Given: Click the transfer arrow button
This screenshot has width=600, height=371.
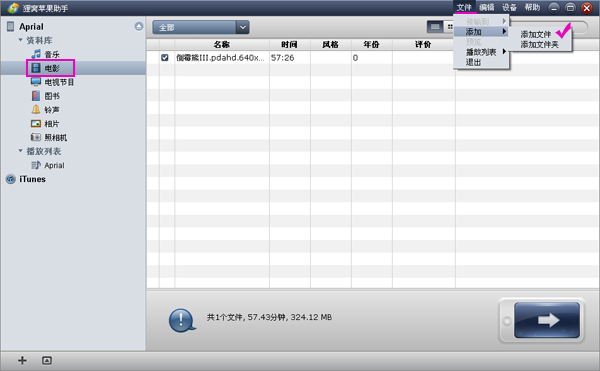Looking at the screenshot, I should click(547, 320).
